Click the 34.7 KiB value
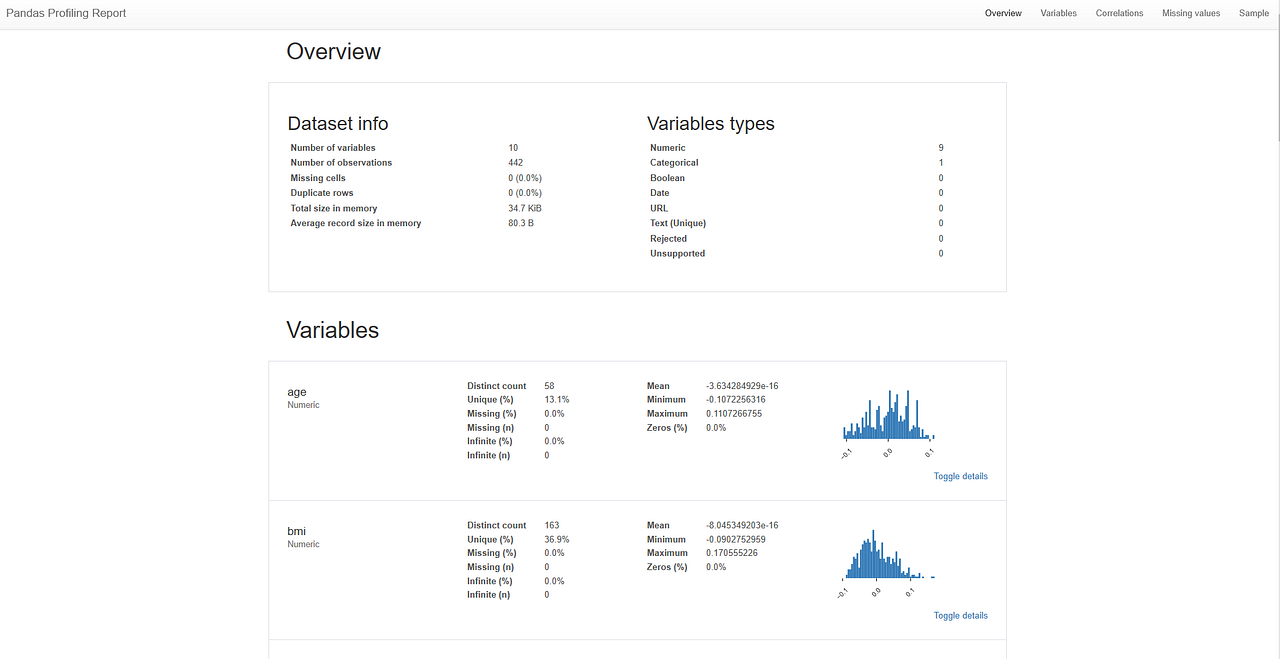The width and height of the screenshot is (1280, 659). [525, 208]
